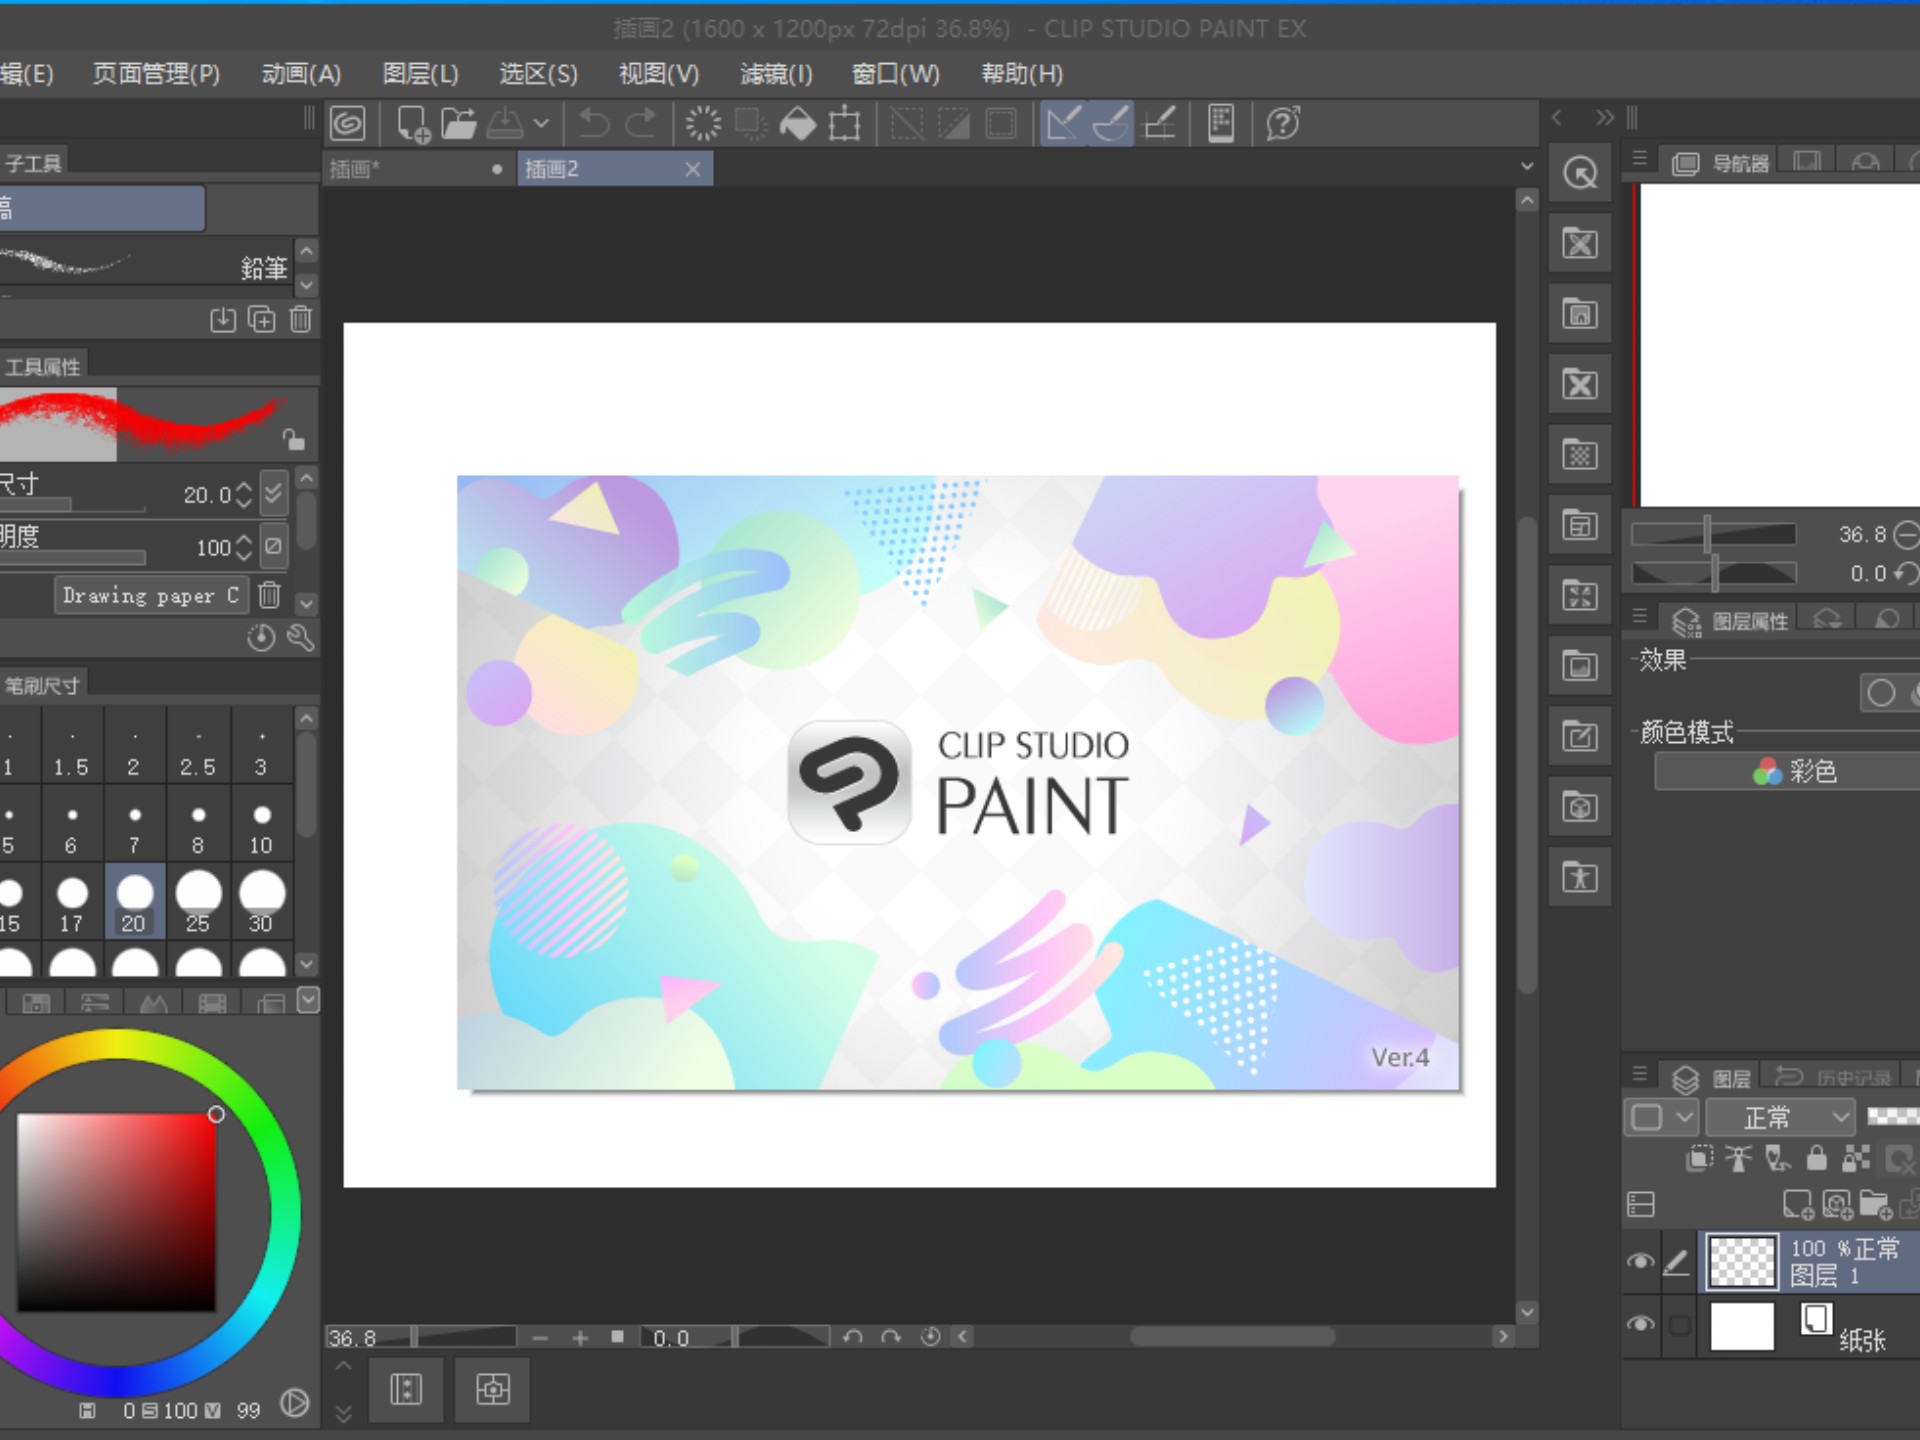Open CLIP STUDIO support help icon
Image resolution: width=1920 pixels, height=1440 pixels.
point(1283,124)
